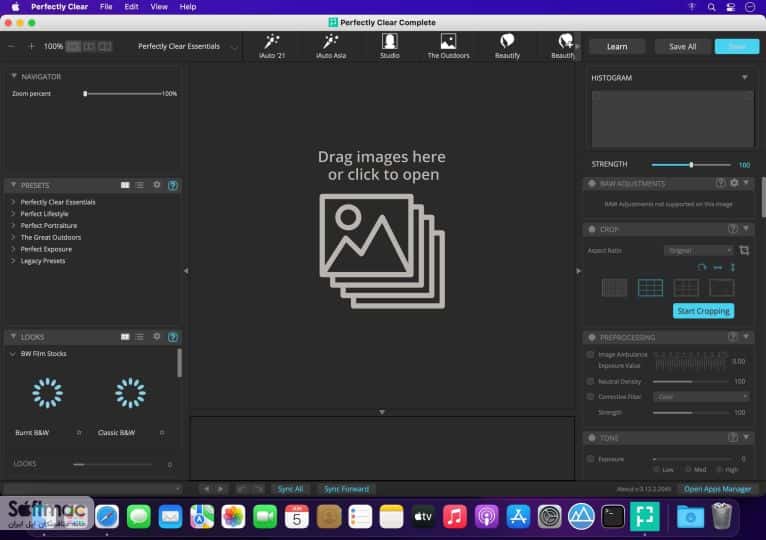Zoom in with the plus icon
766x540 pixels.
coord(31,46)
